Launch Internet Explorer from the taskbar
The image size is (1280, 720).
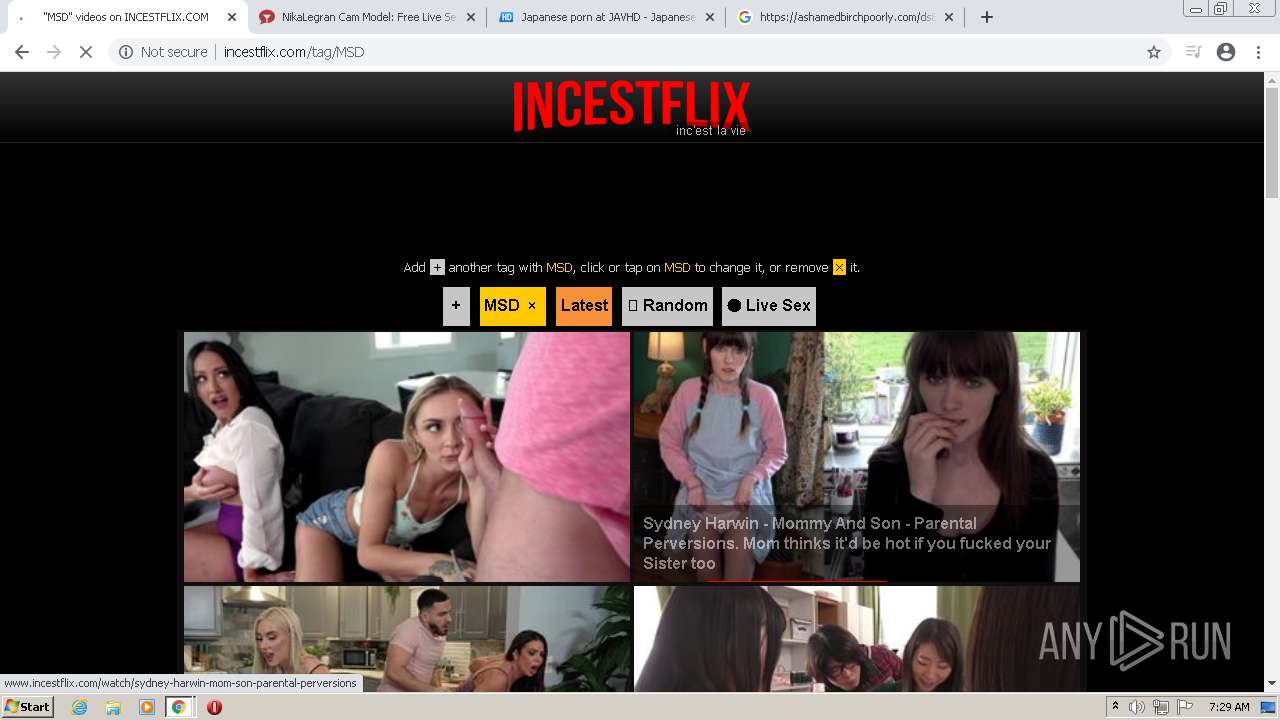[79, 707]
